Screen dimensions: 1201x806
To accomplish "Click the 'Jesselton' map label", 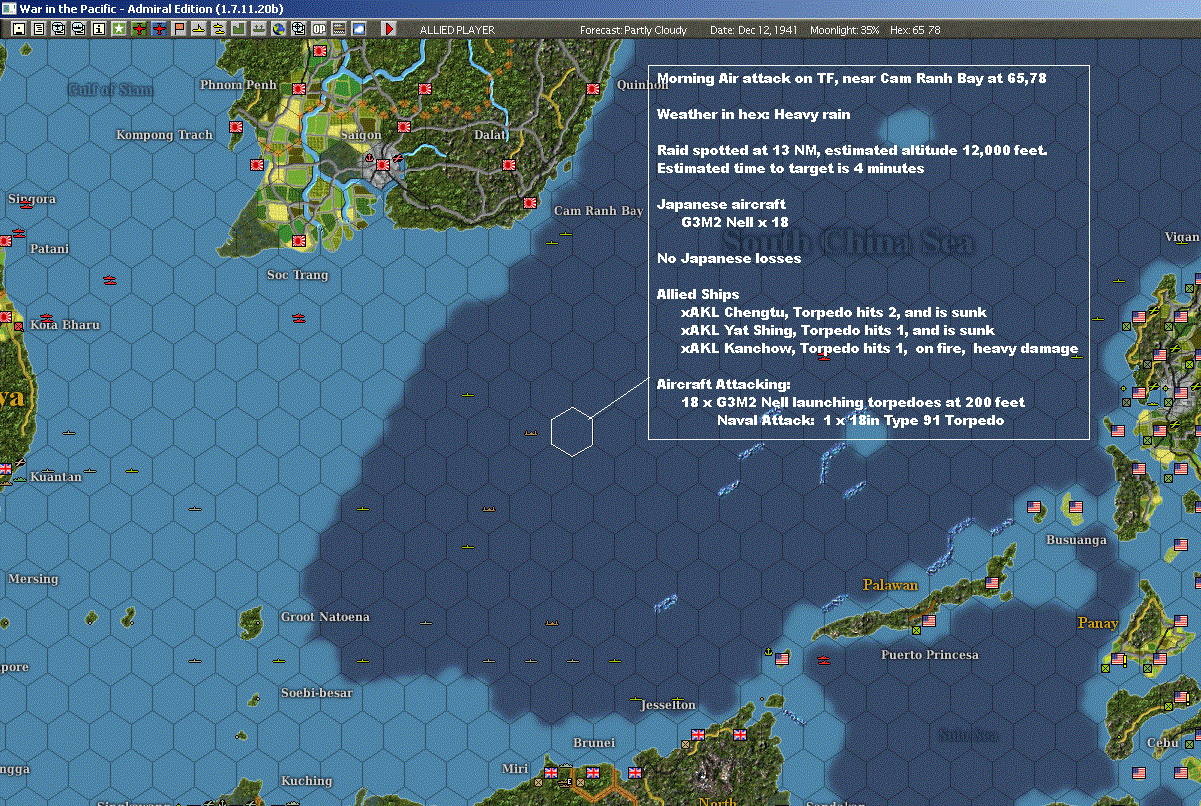I will pos(667,705).
